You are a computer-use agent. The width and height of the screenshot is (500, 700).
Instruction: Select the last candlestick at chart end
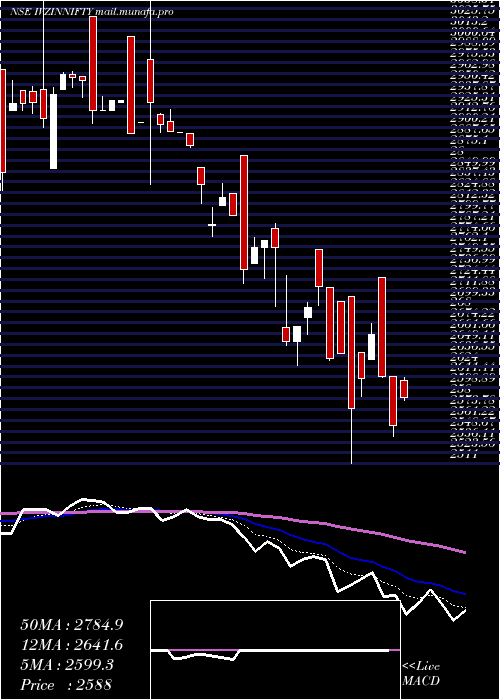pos(404,389)
